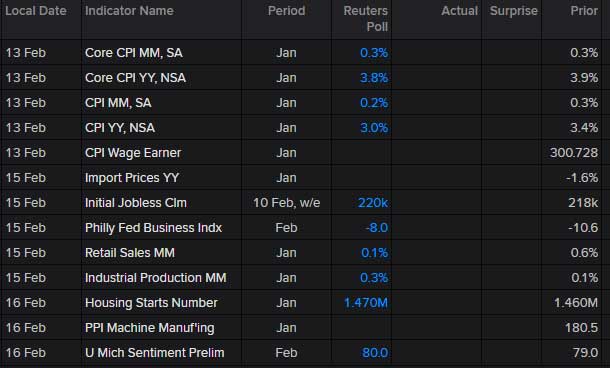Open the U Mich Sentiment Prelim indicator
The height and width of the screenshot is (368, 610).
coord(154,353)
